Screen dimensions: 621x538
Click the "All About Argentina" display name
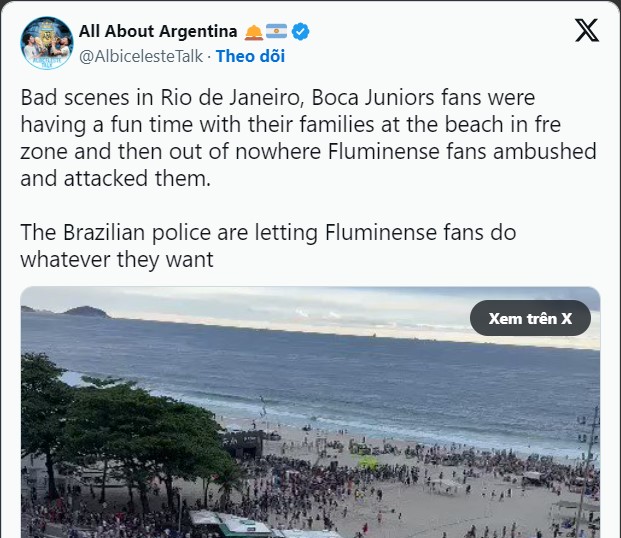click(x=157, y=31)
